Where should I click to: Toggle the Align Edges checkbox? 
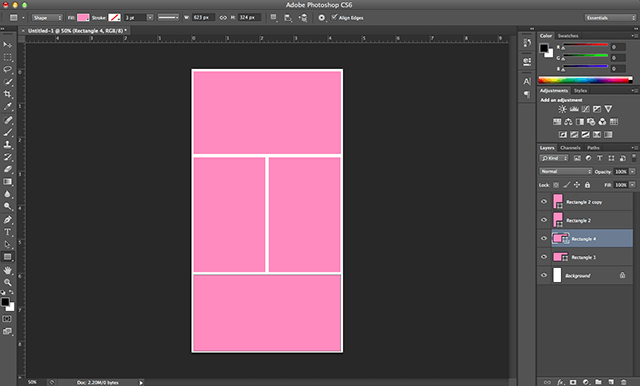click(334, 17)
